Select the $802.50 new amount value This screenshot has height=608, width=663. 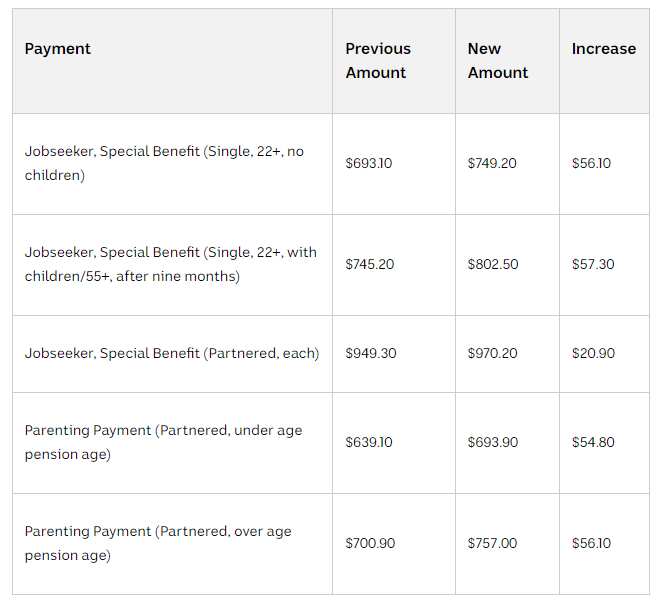coord(493,265)
